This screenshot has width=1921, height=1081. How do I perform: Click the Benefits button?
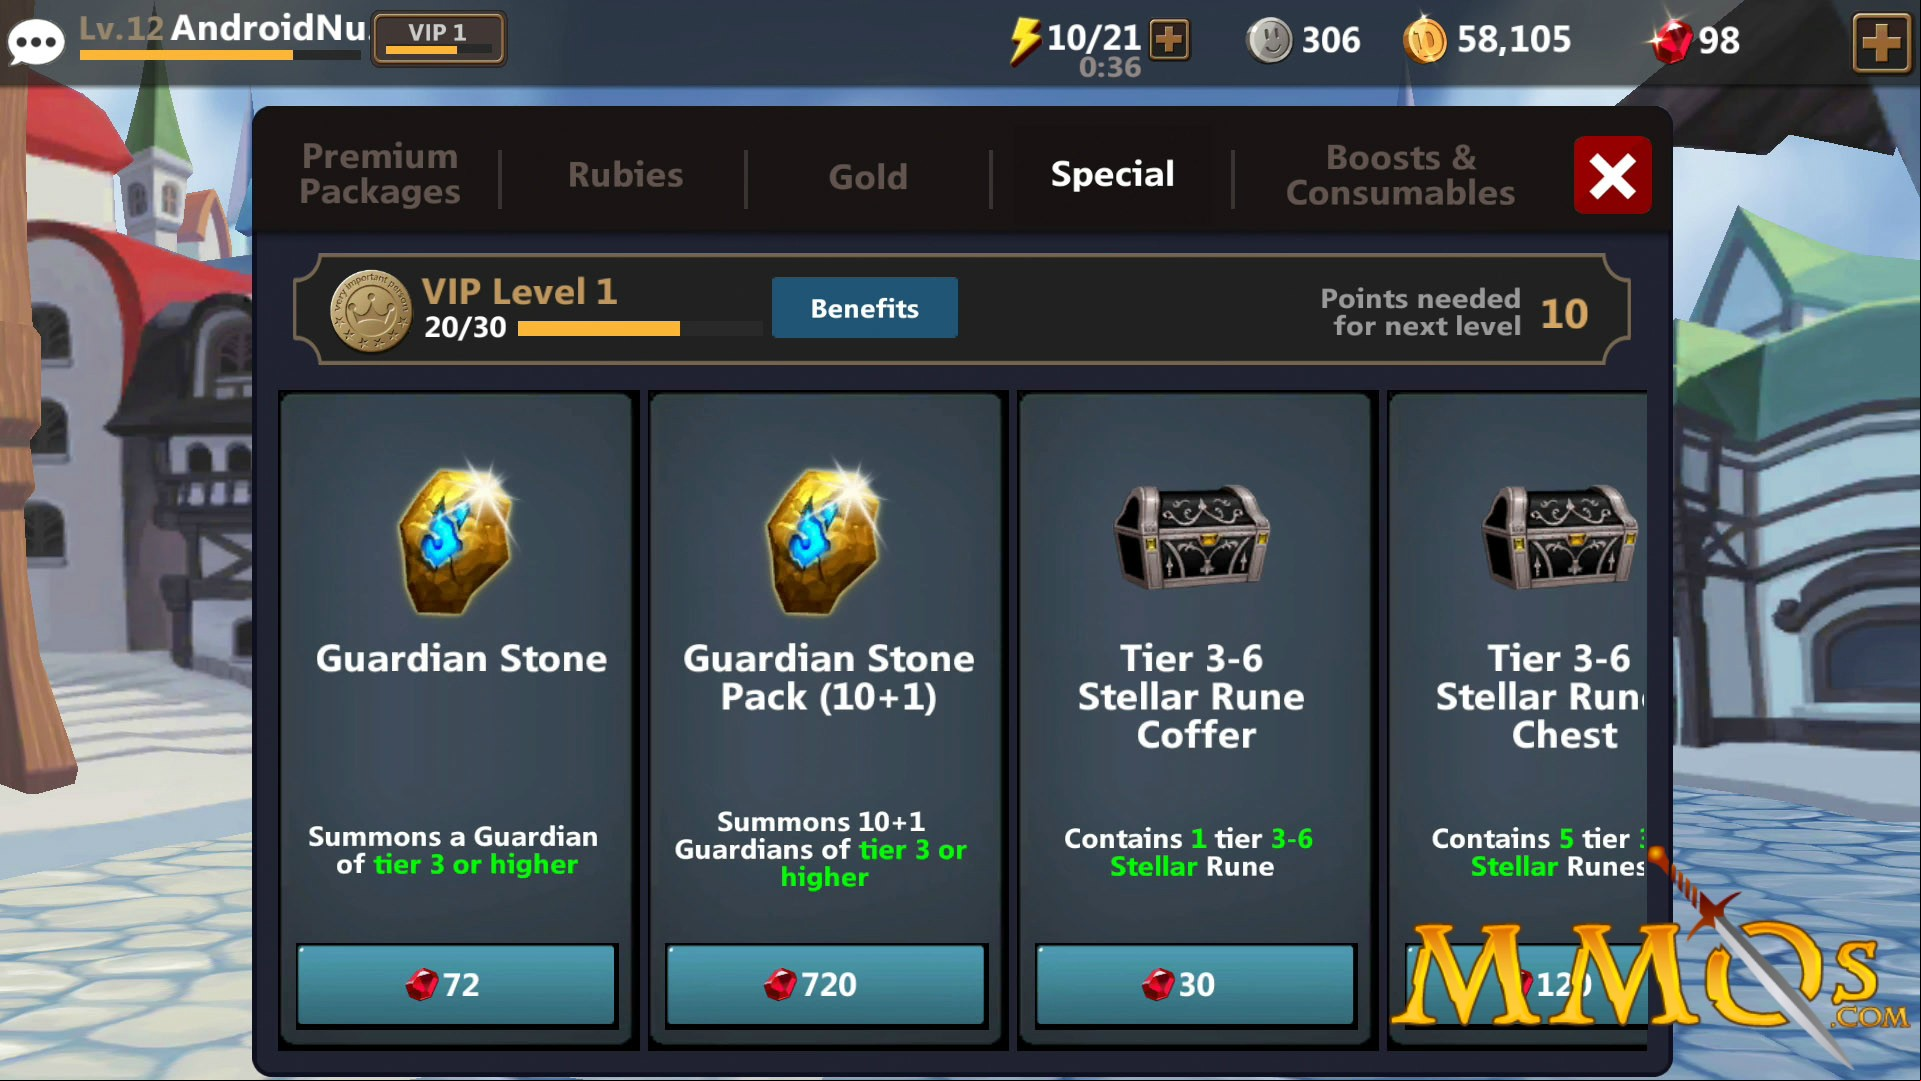point(864,308)
